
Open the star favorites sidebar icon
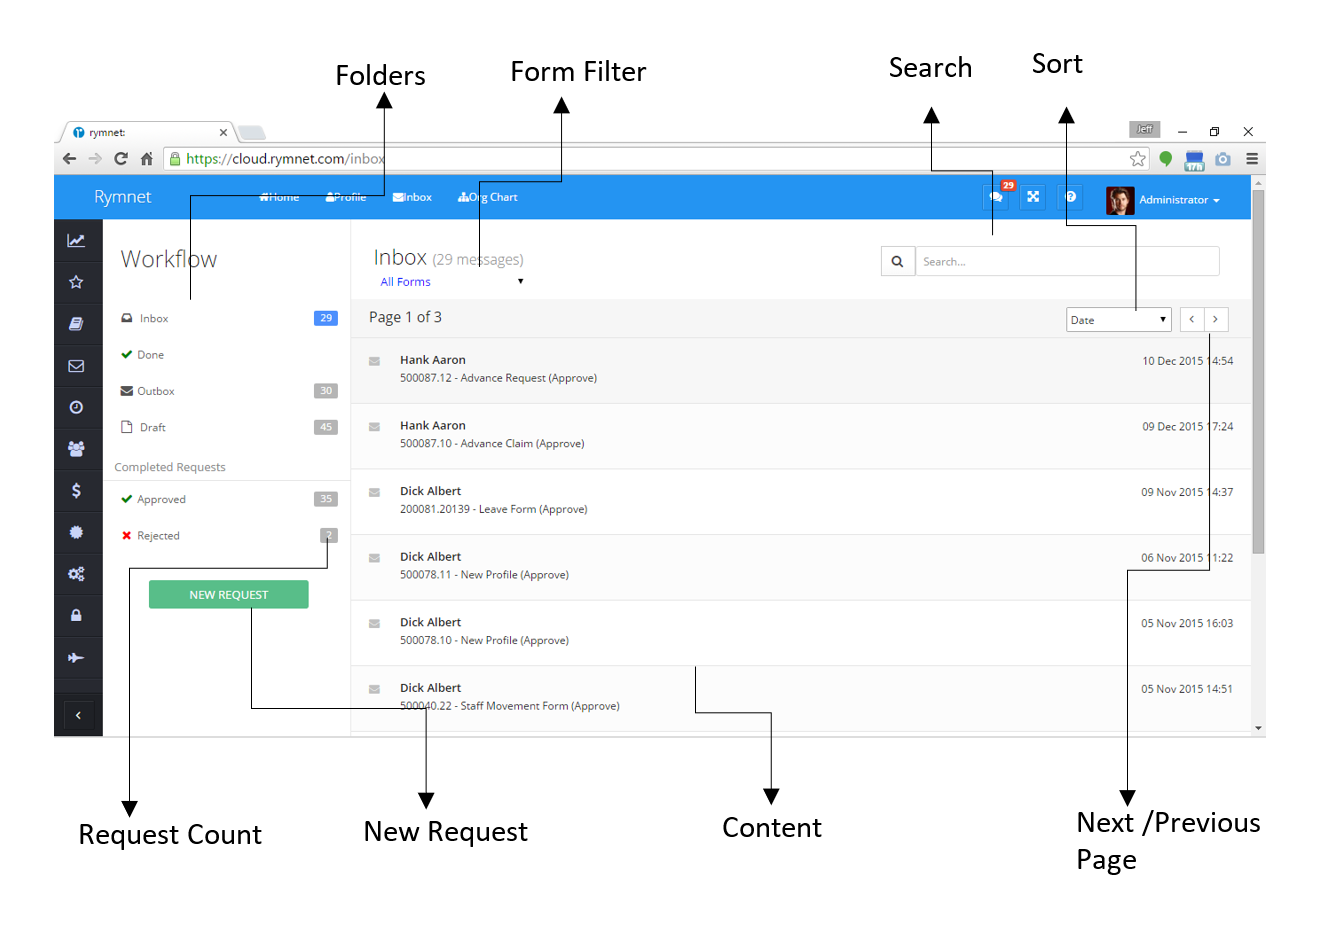pos(76,282)
